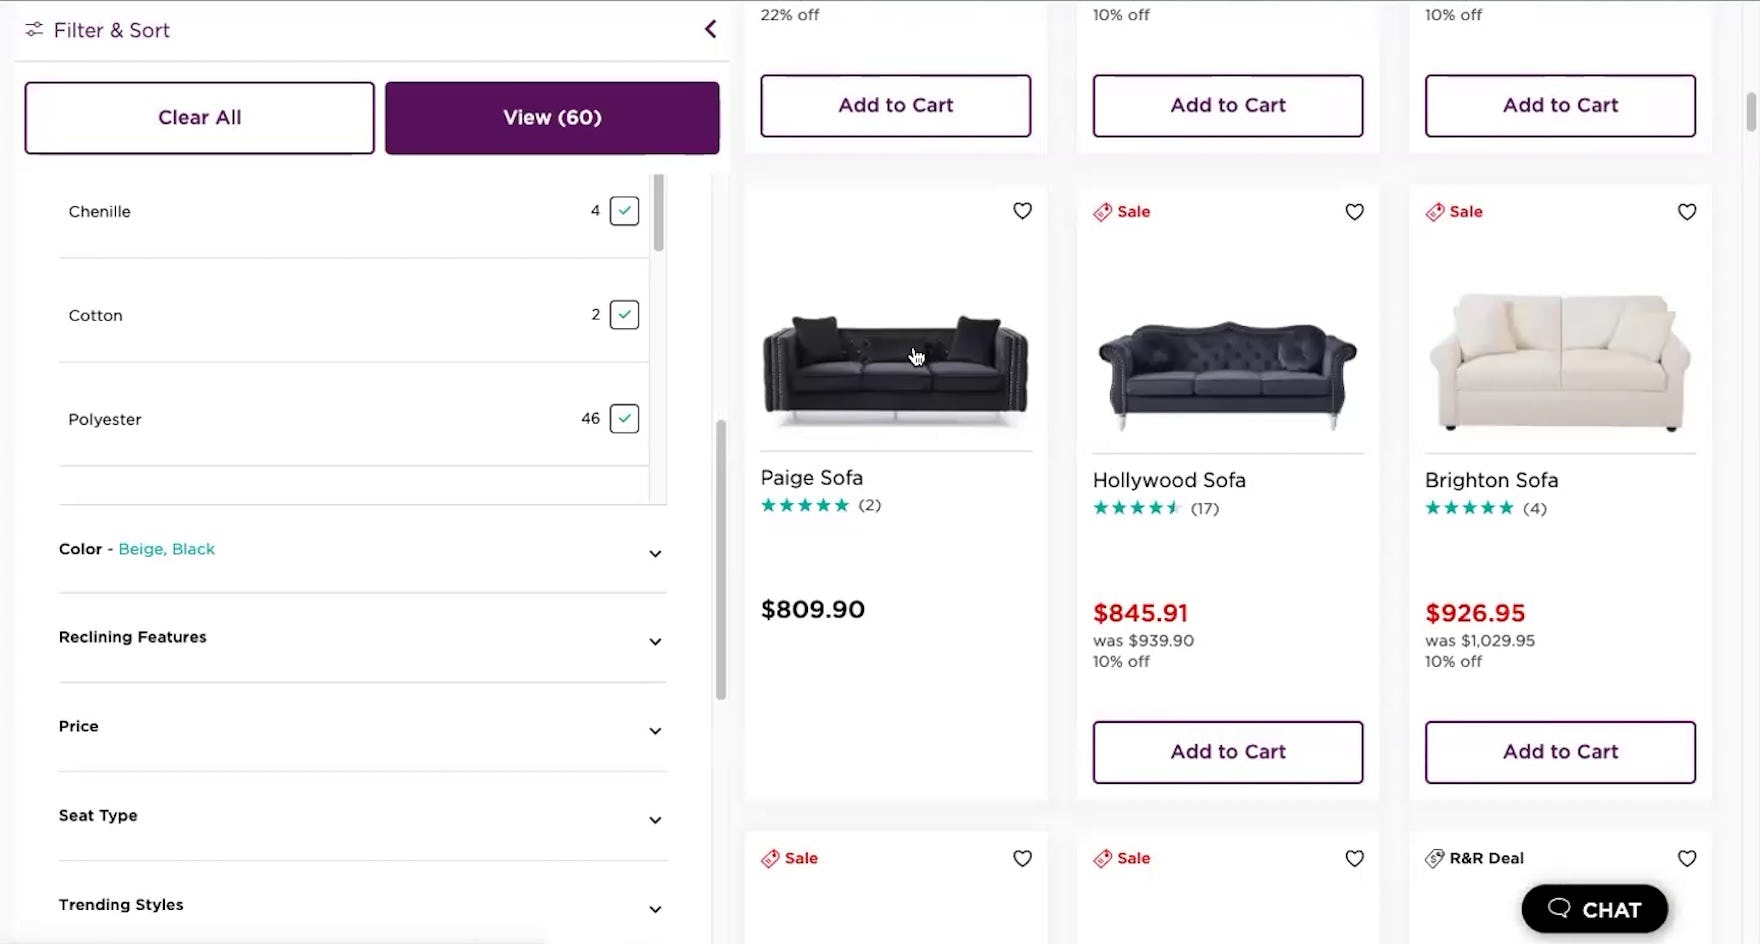This screenshot has height=944, width=1760.
Task: Open the Brighton Sofa product image
Action: coord(1560,362)
